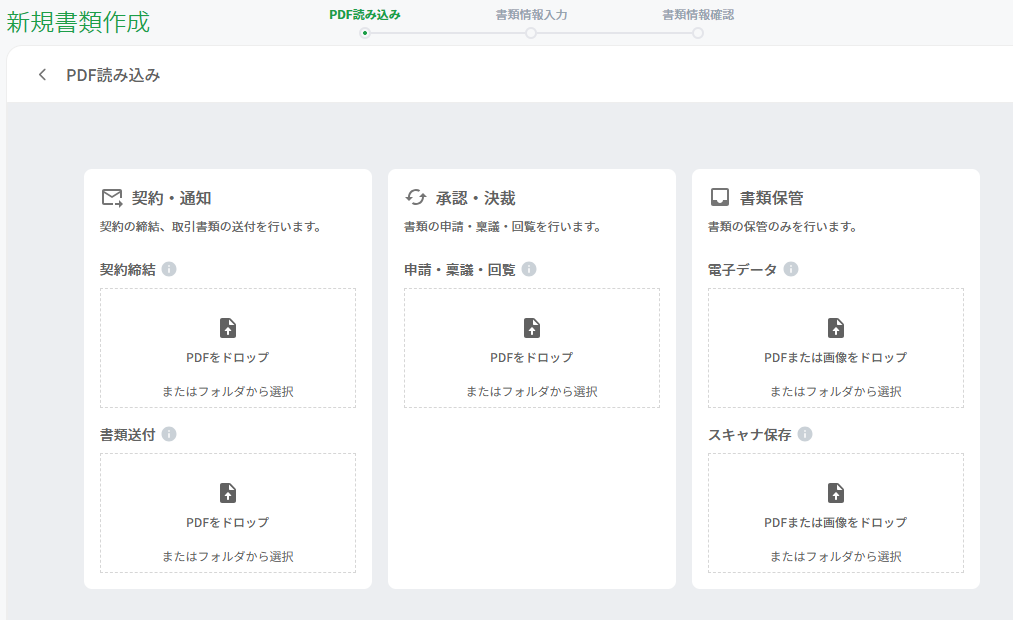Click the 契約・通知 card heading
Image resolution: width=1013 pixels, height=620 pixels.
(172, 198)
